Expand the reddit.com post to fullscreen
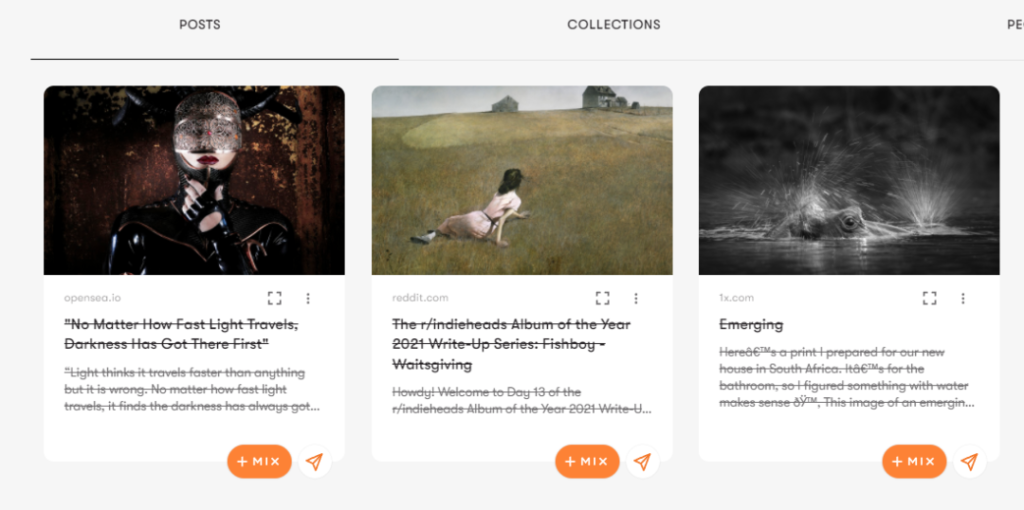 pyautogui.click(x=602, y=298)
